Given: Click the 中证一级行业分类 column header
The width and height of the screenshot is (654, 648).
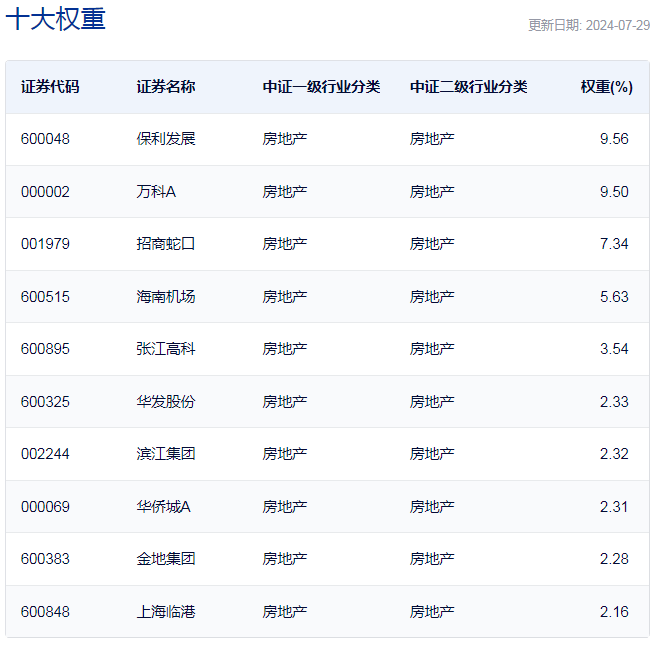Looking at the screenshot, I should click(321, 87).
